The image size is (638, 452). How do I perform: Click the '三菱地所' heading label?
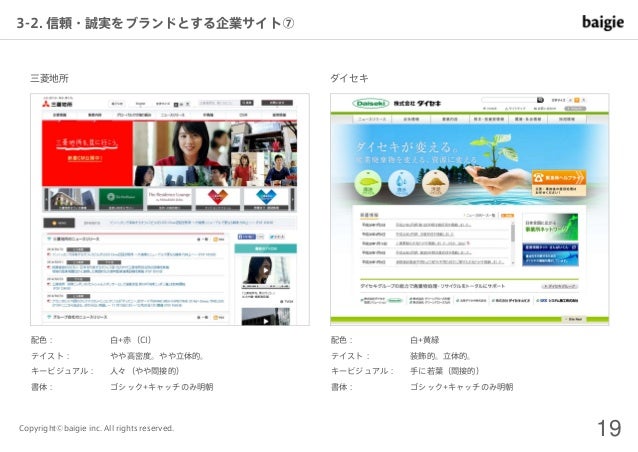point(49,78)
